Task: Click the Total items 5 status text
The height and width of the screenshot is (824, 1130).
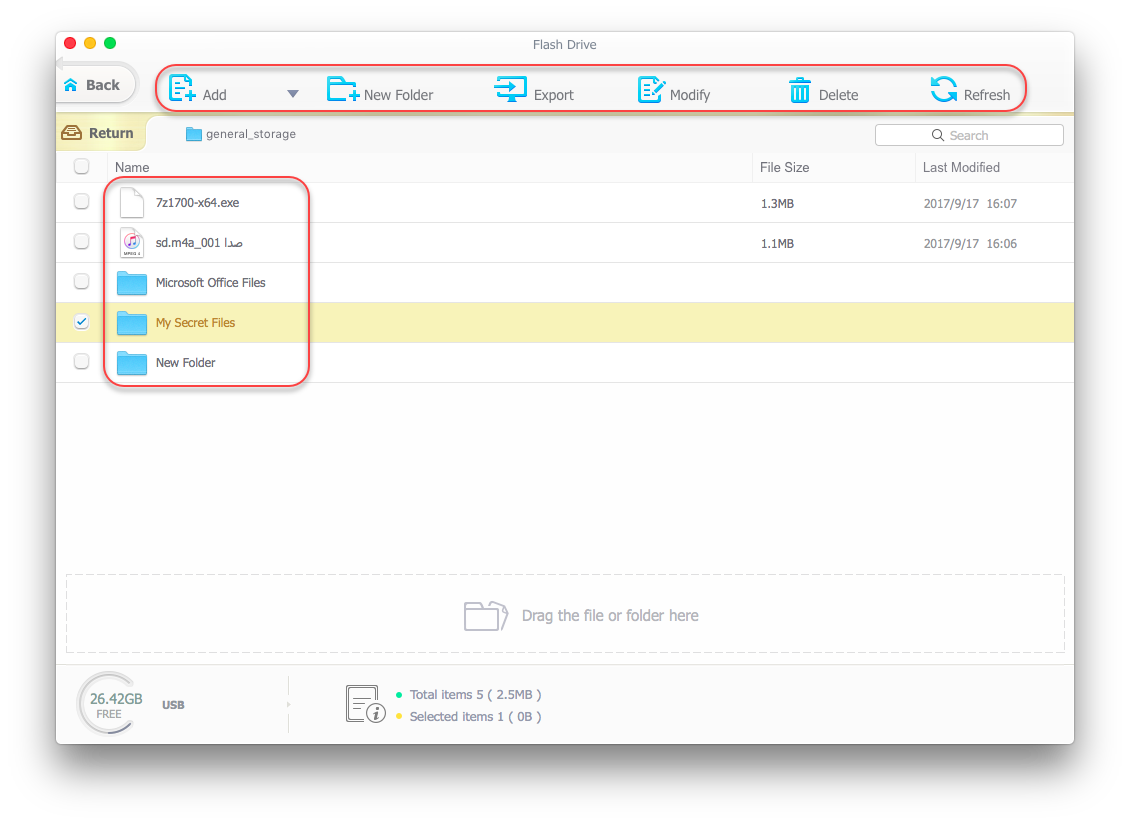Action: (475, 695)
